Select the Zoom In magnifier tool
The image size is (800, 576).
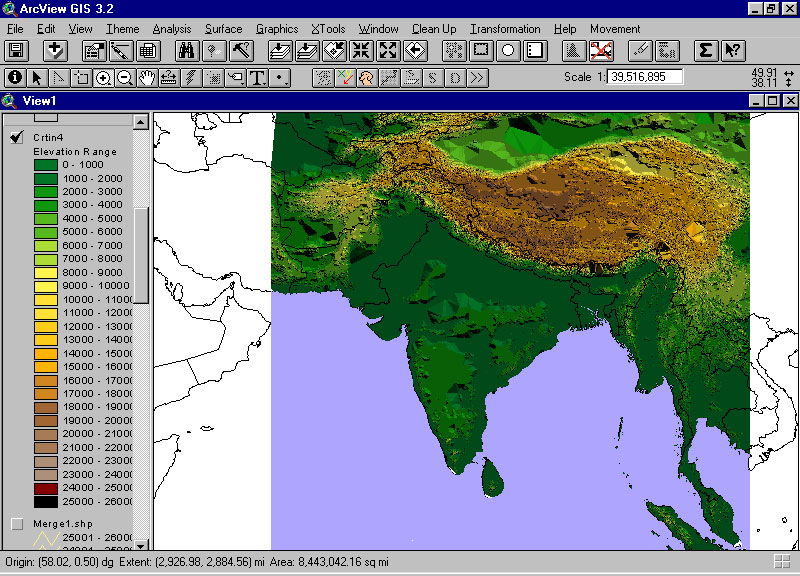103,77
